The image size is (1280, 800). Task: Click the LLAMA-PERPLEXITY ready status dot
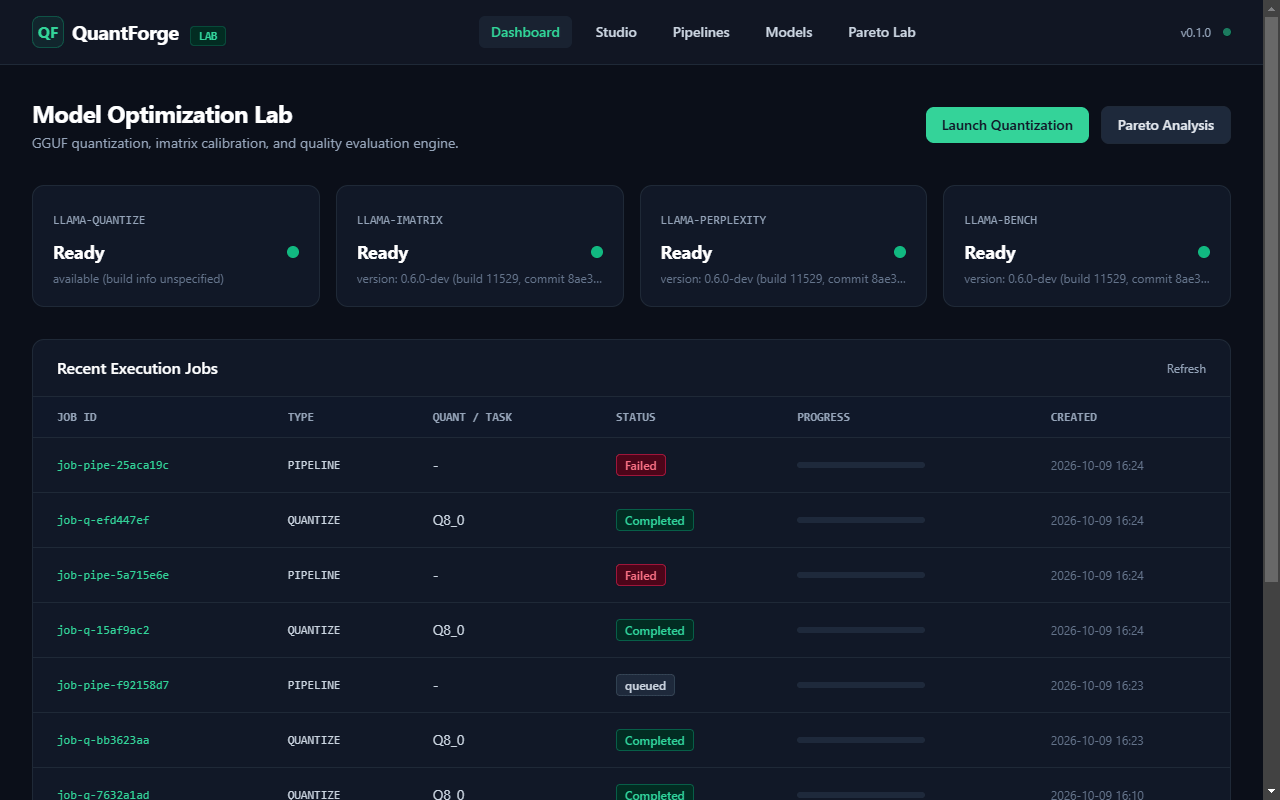pyautogui.click(x=900, y=252)
